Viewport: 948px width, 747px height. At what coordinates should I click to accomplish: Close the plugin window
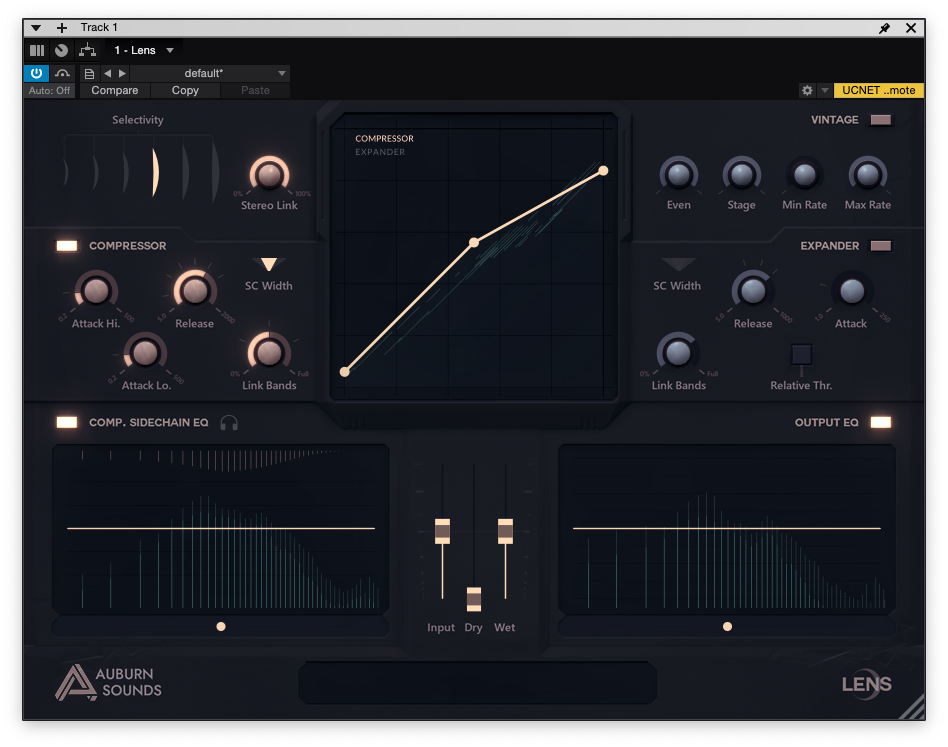pos(911,28)
